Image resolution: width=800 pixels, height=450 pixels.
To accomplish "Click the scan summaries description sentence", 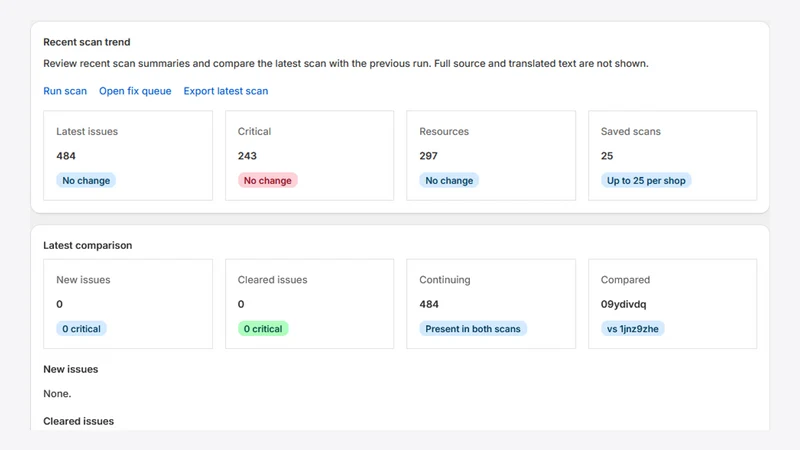I will point(346,63).
